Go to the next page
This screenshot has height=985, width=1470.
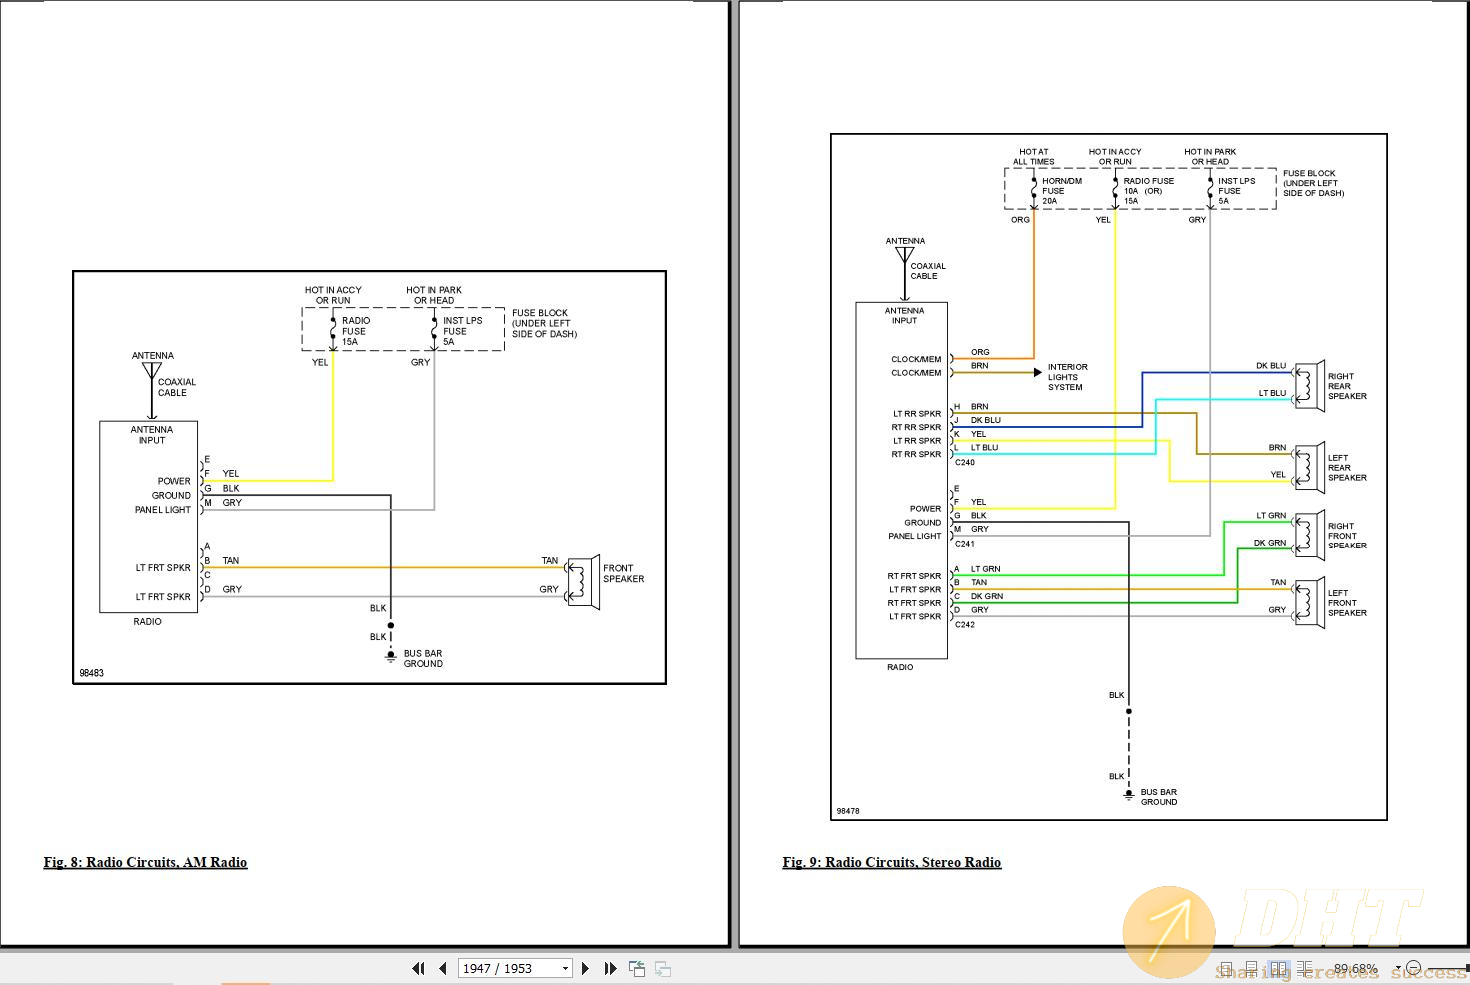[585, 968]
